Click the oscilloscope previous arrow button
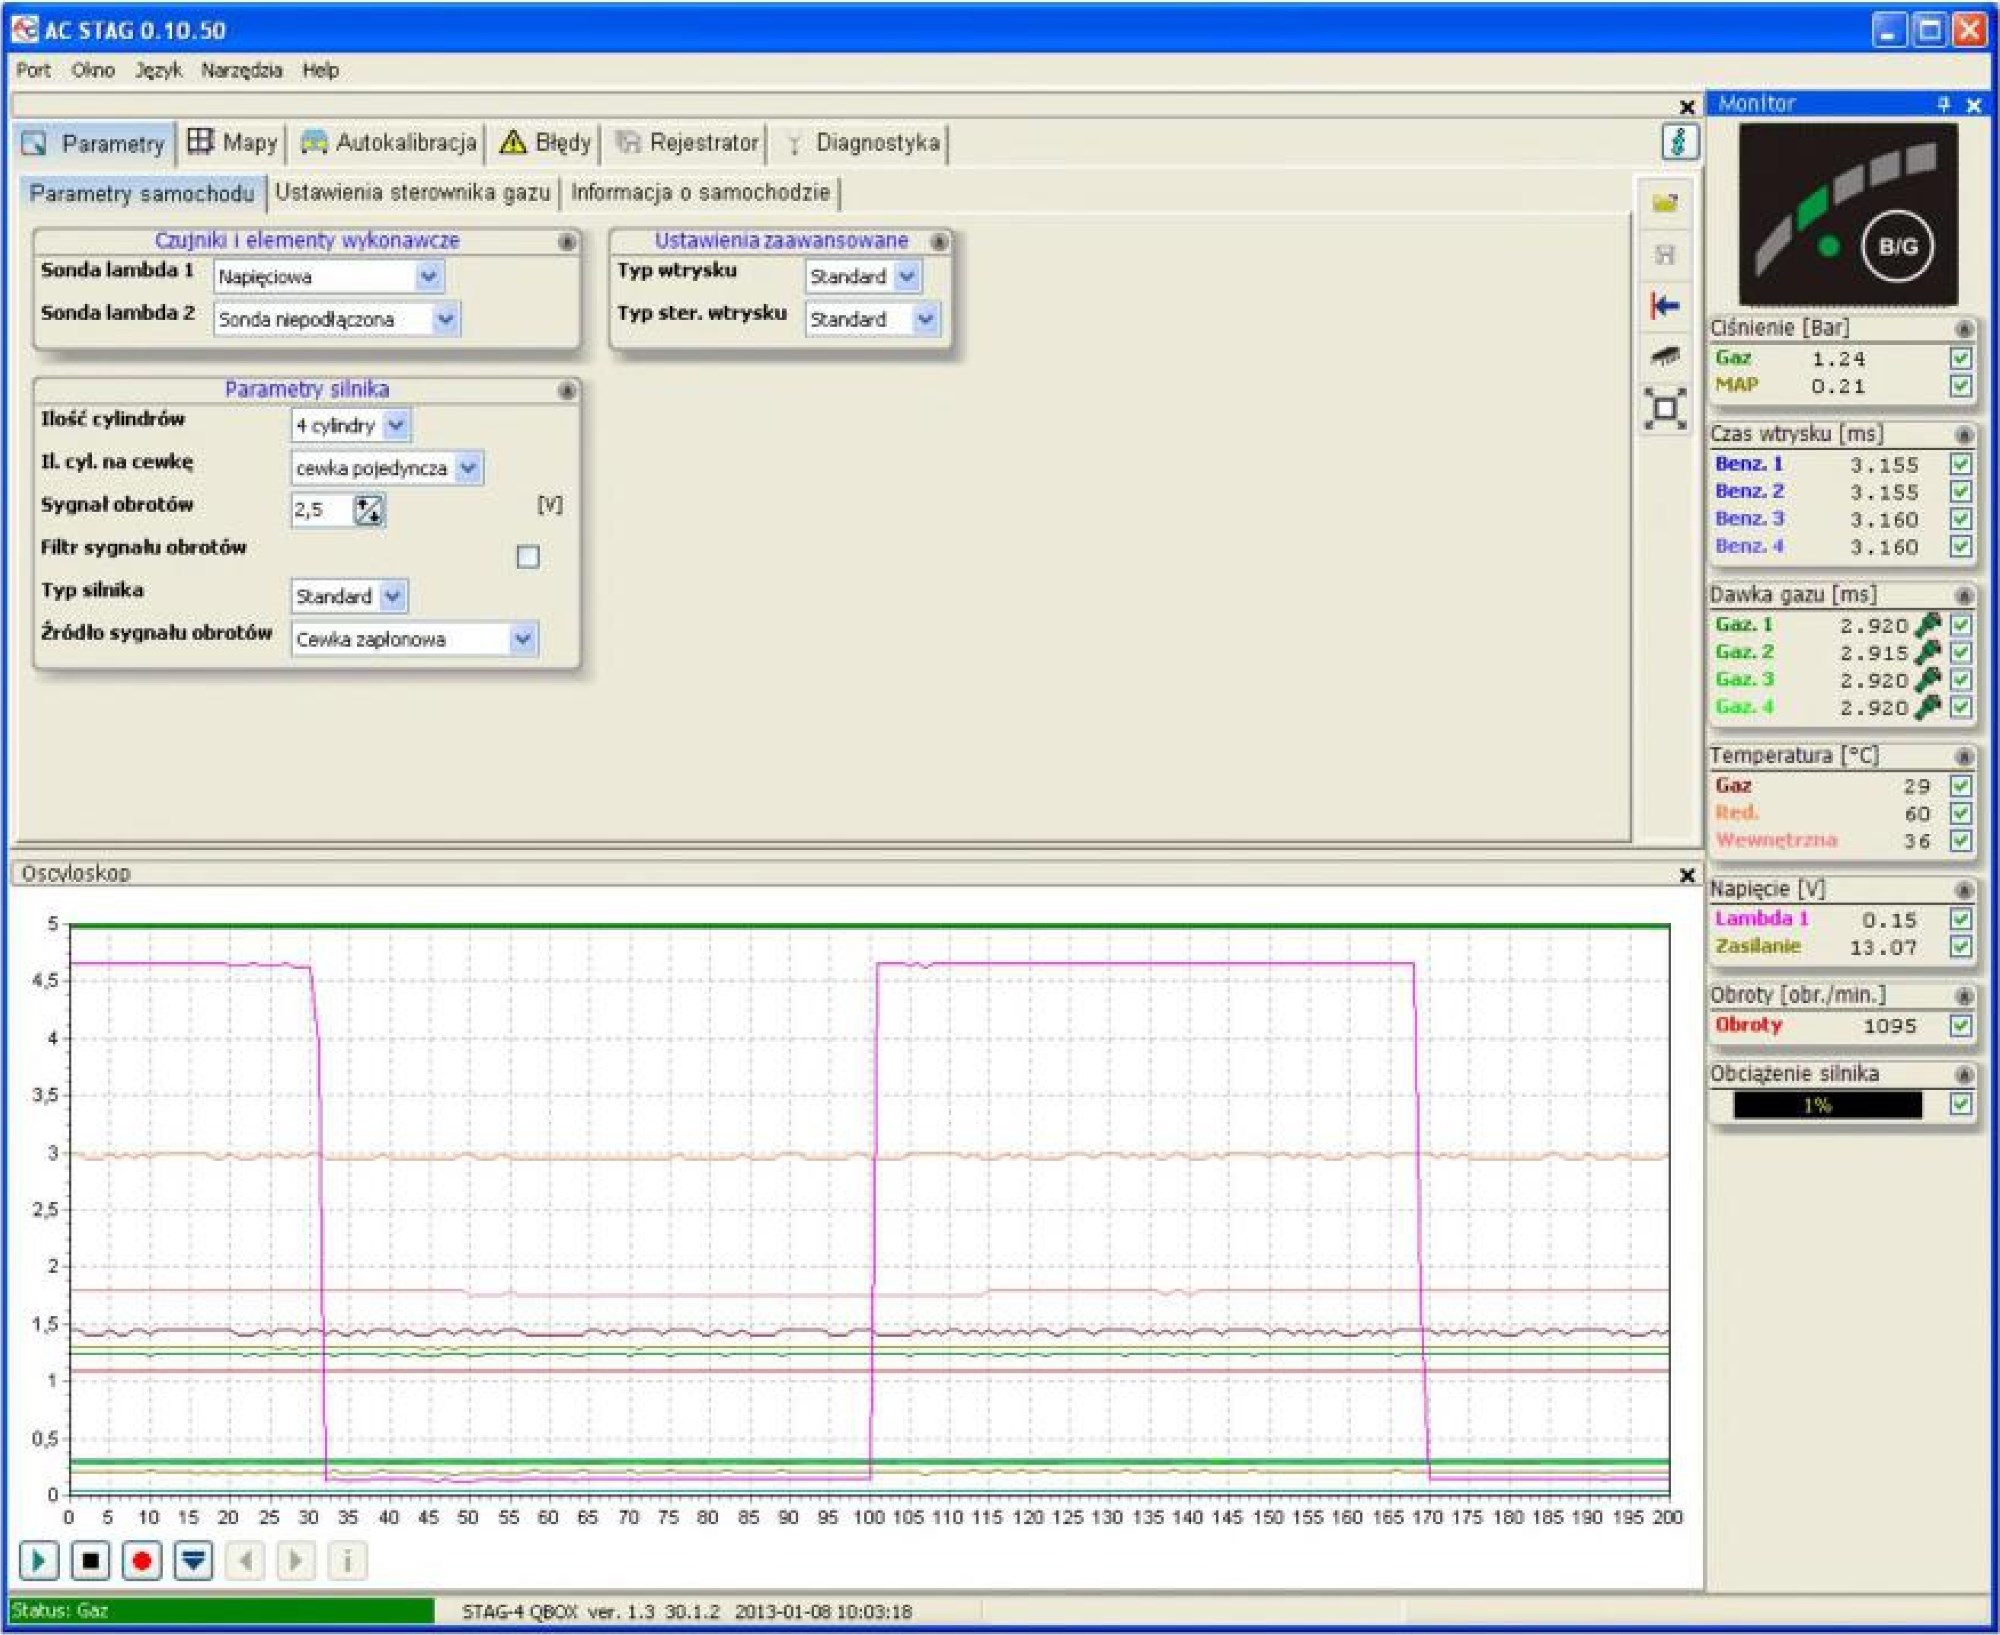This screenshot has height=1635, width=2000. point(245,1560)
